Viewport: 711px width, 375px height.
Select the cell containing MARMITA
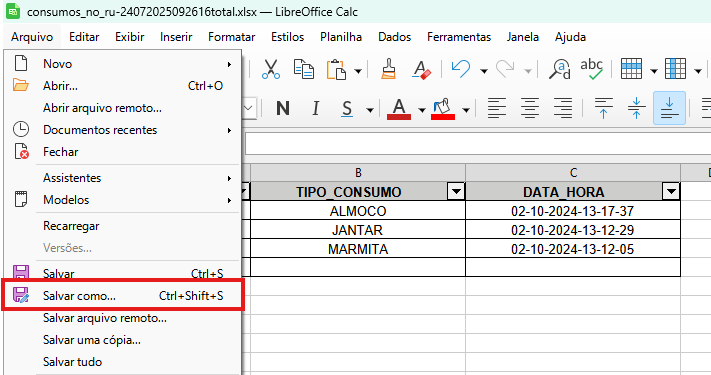358,249
